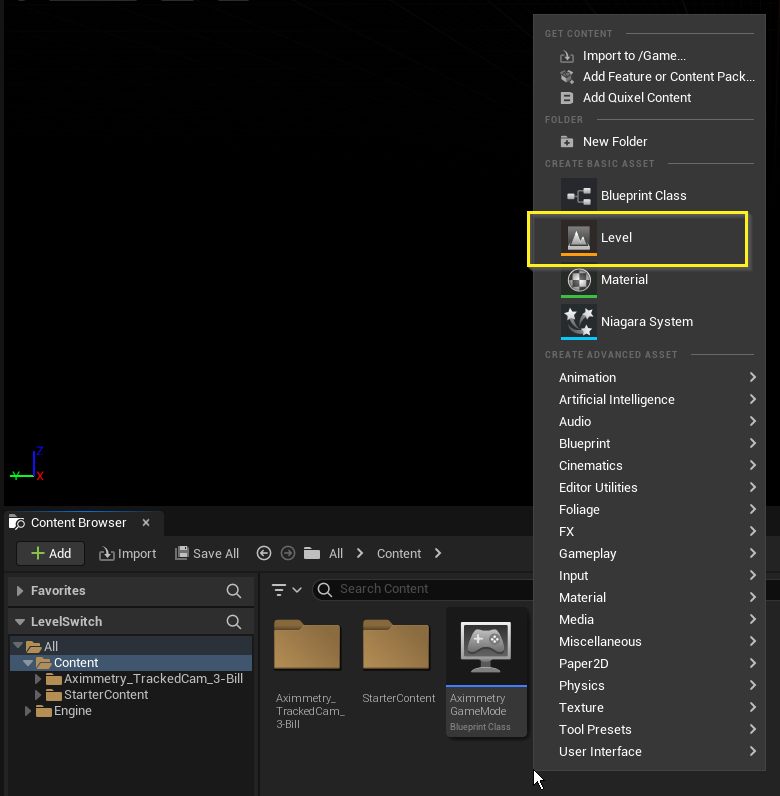Image resolution: width=780 pixels, height=796 pixels.
Task: Expand the chevron after Content breadcrumb
Action: (438, 553)
